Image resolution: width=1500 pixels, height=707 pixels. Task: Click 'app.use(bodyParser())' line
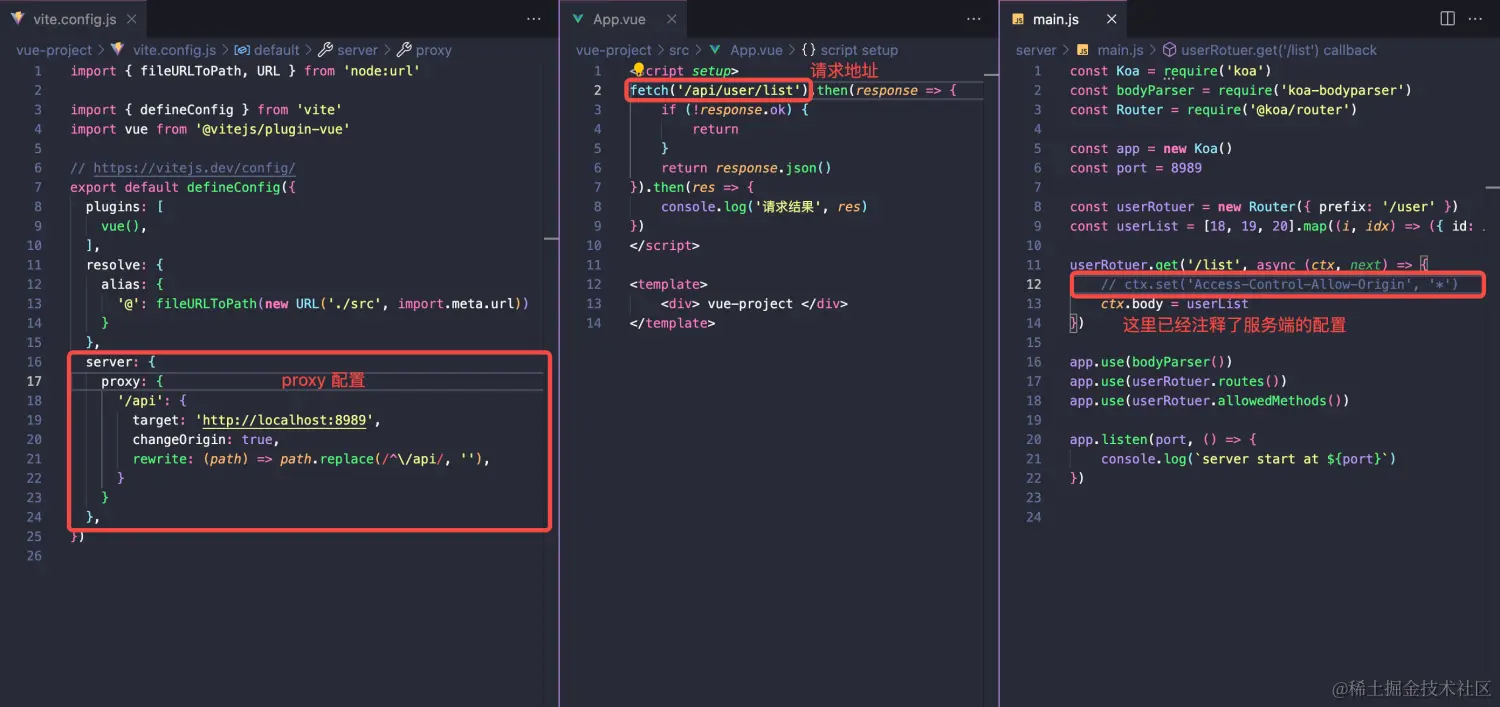pyautogui.click(x=1151, y=361)
